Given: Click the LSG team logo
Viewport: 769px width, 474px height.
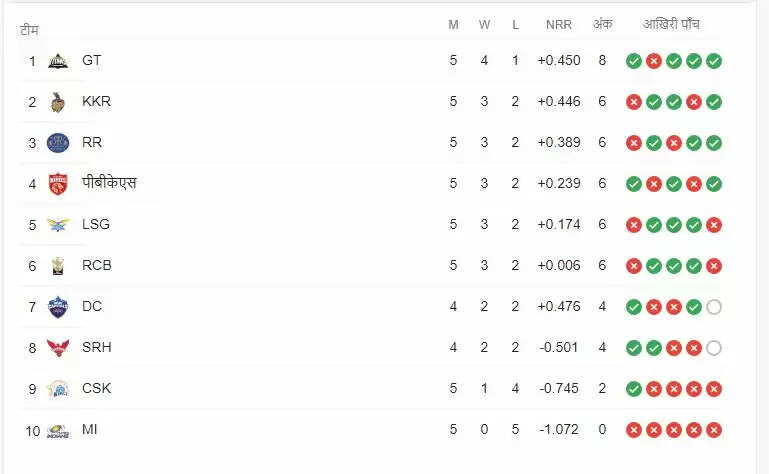Looking at the screenshot, I should click(58, 224).
